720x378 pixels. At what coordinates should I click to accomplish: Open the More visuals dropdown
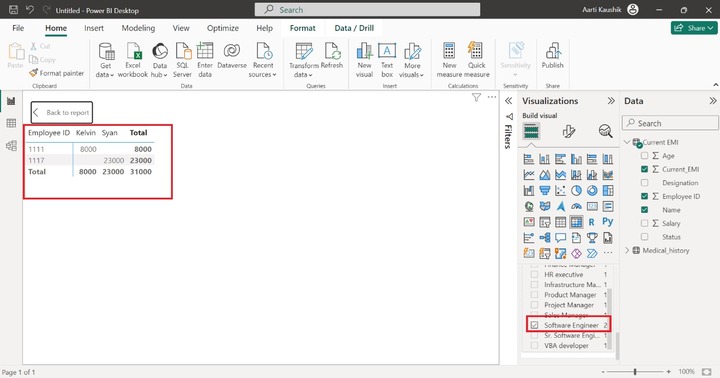[x=412, y=60]
